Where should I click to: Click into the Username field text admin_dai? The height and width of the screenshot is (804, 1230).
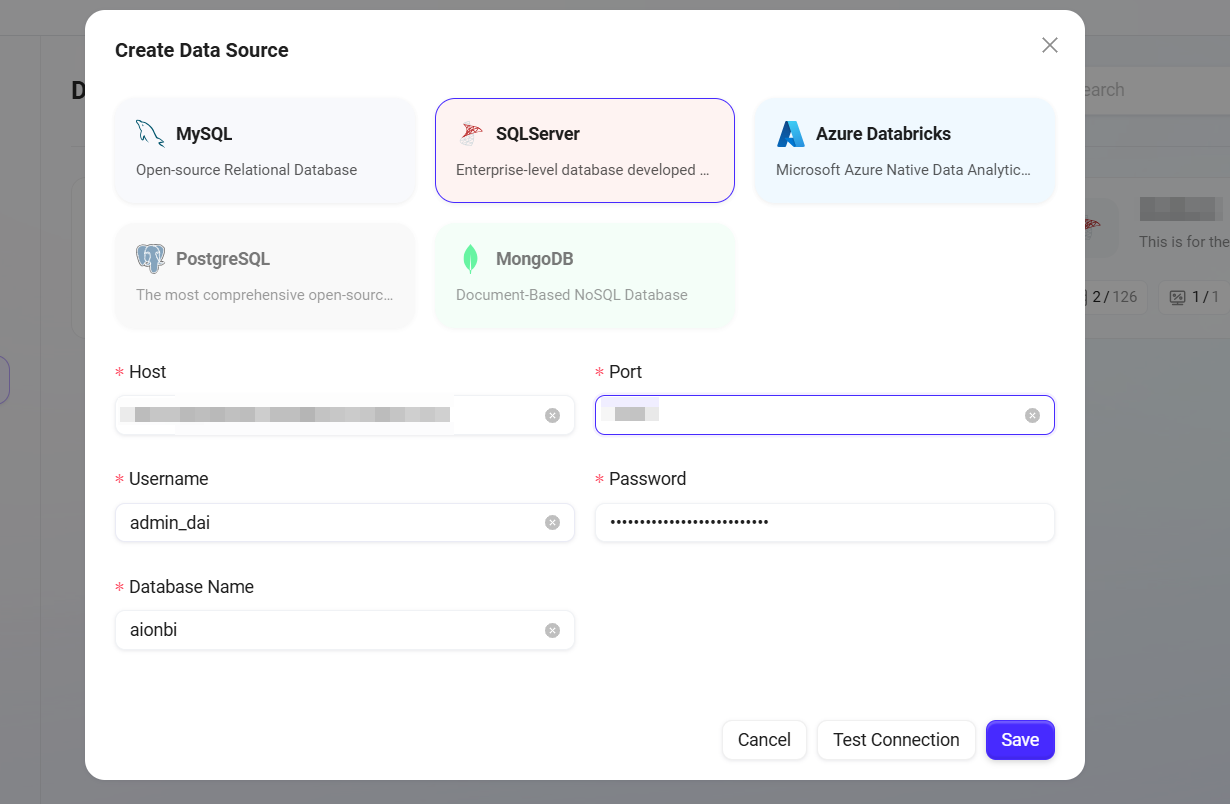pos(170,522)
